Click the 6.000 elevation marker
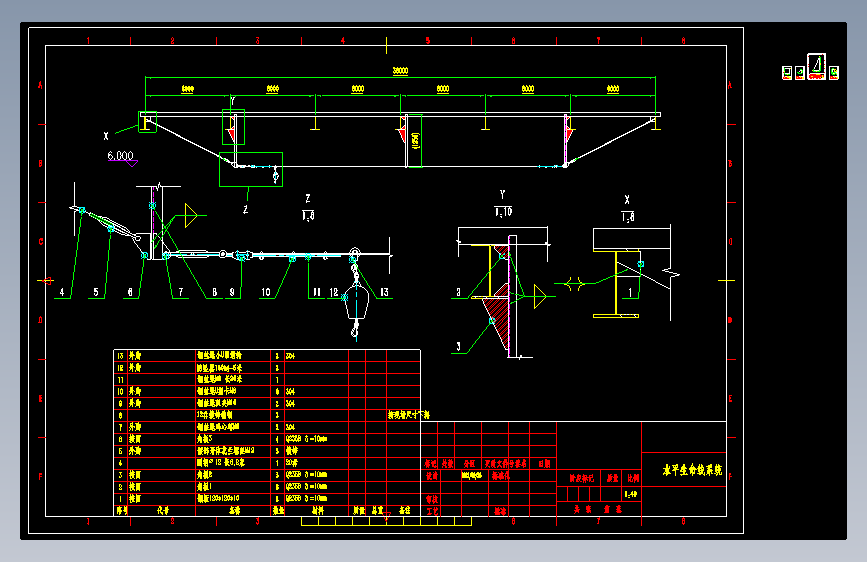The height and width of the screenshot is (562, 867). [x=121, y=157]
